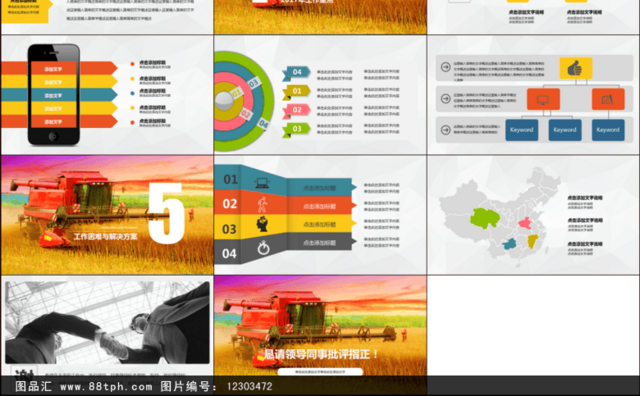Click the green 03 ribbon label
Image resolution: width=640 pixels, height=396 pixels.
(296, 129)
